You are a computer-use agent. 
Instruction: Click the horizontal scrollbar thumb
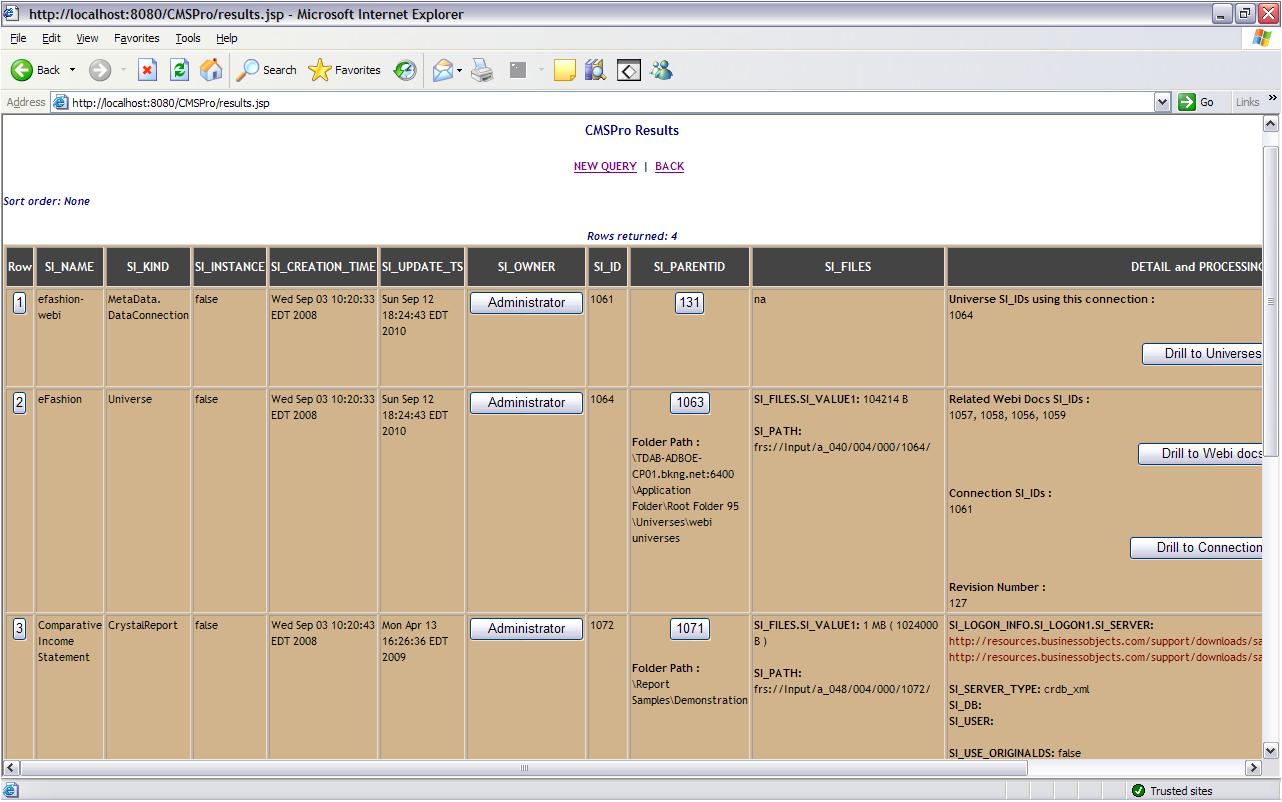pos(524,767)
